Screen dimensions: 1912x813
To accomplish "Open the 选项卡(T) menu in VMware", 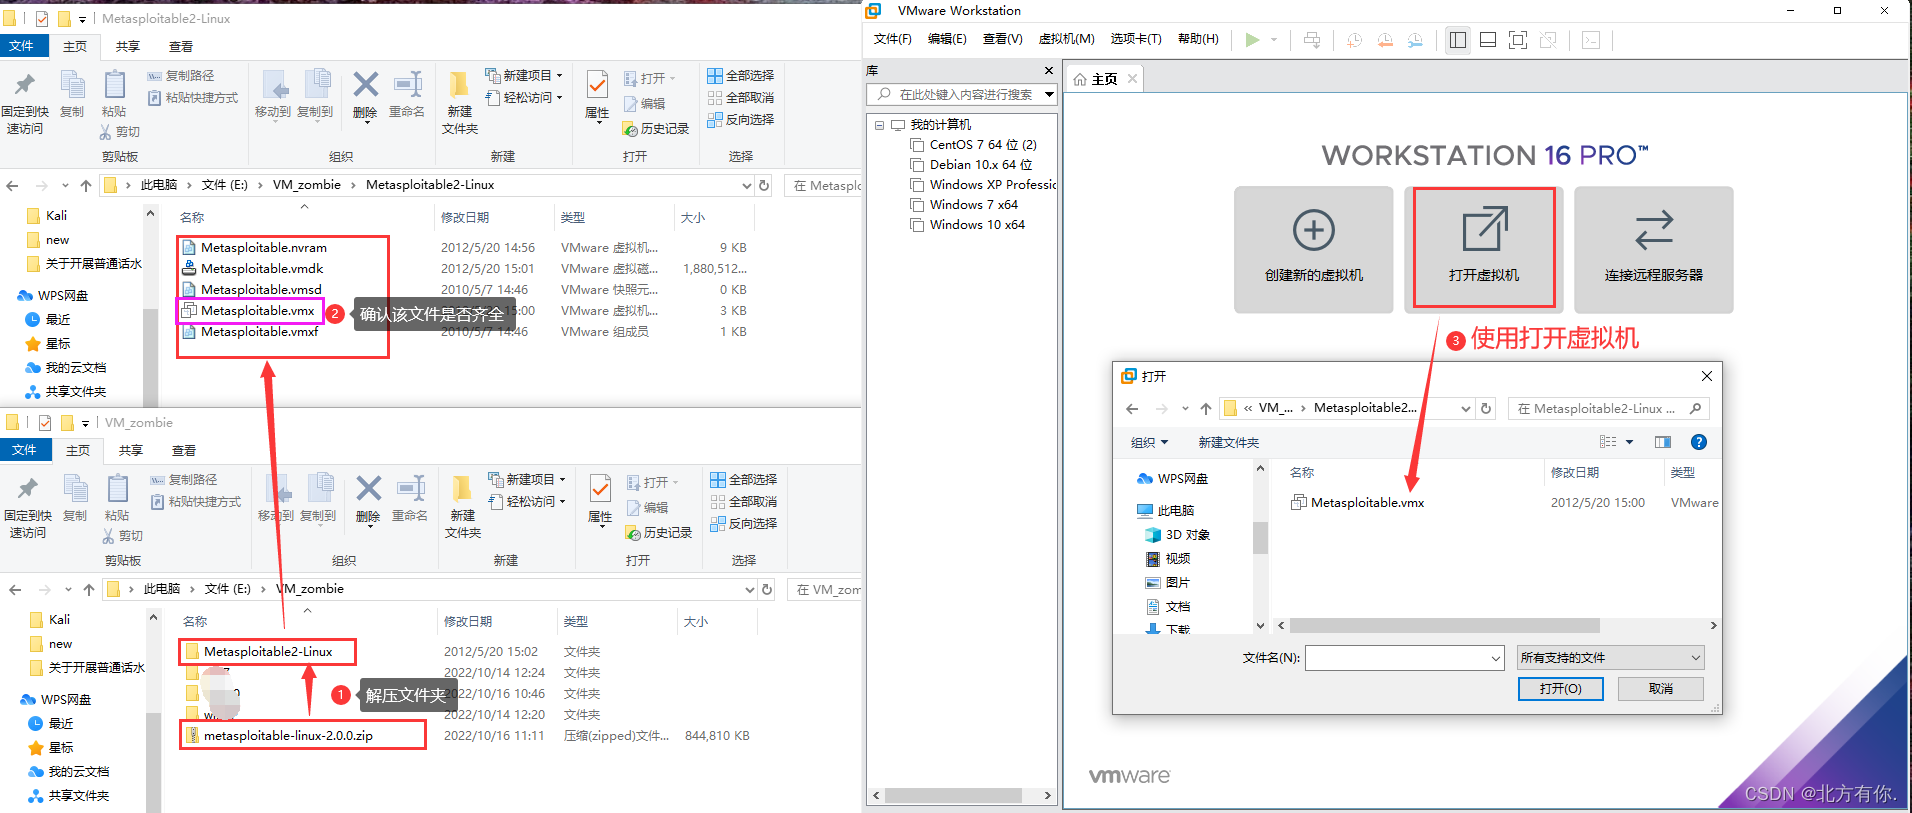I will tap(1136, 39).
